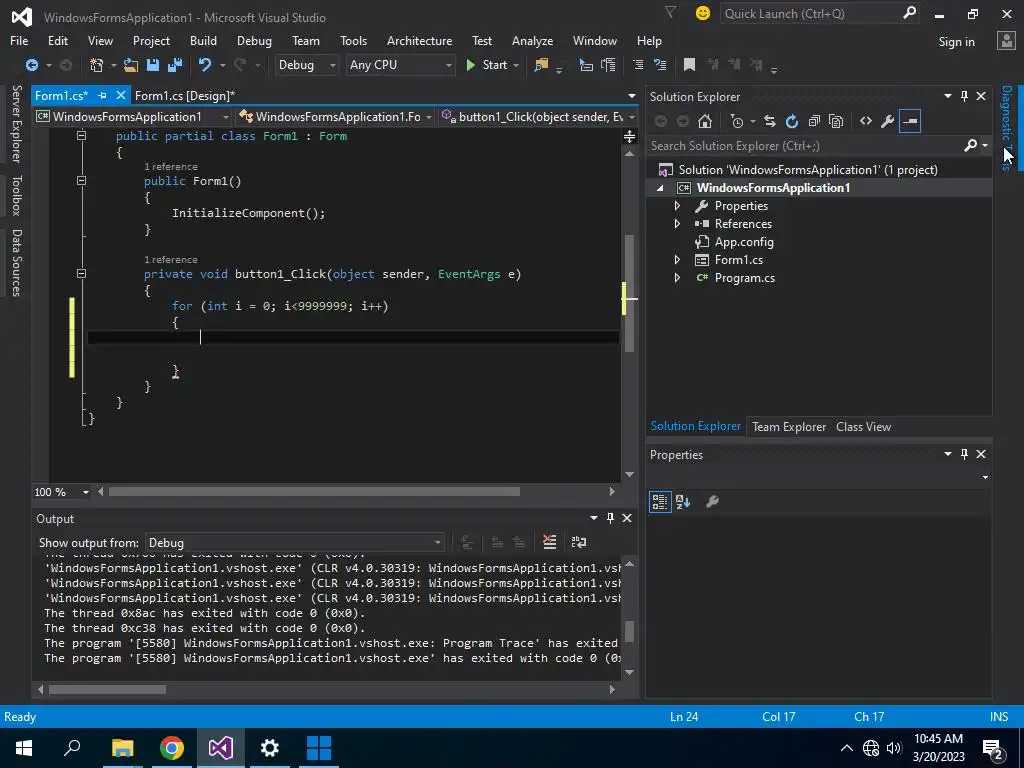Click Property Pages wrench in Properties panel
This screenshot has width=1024, height=768.
(x=712, y=502)
